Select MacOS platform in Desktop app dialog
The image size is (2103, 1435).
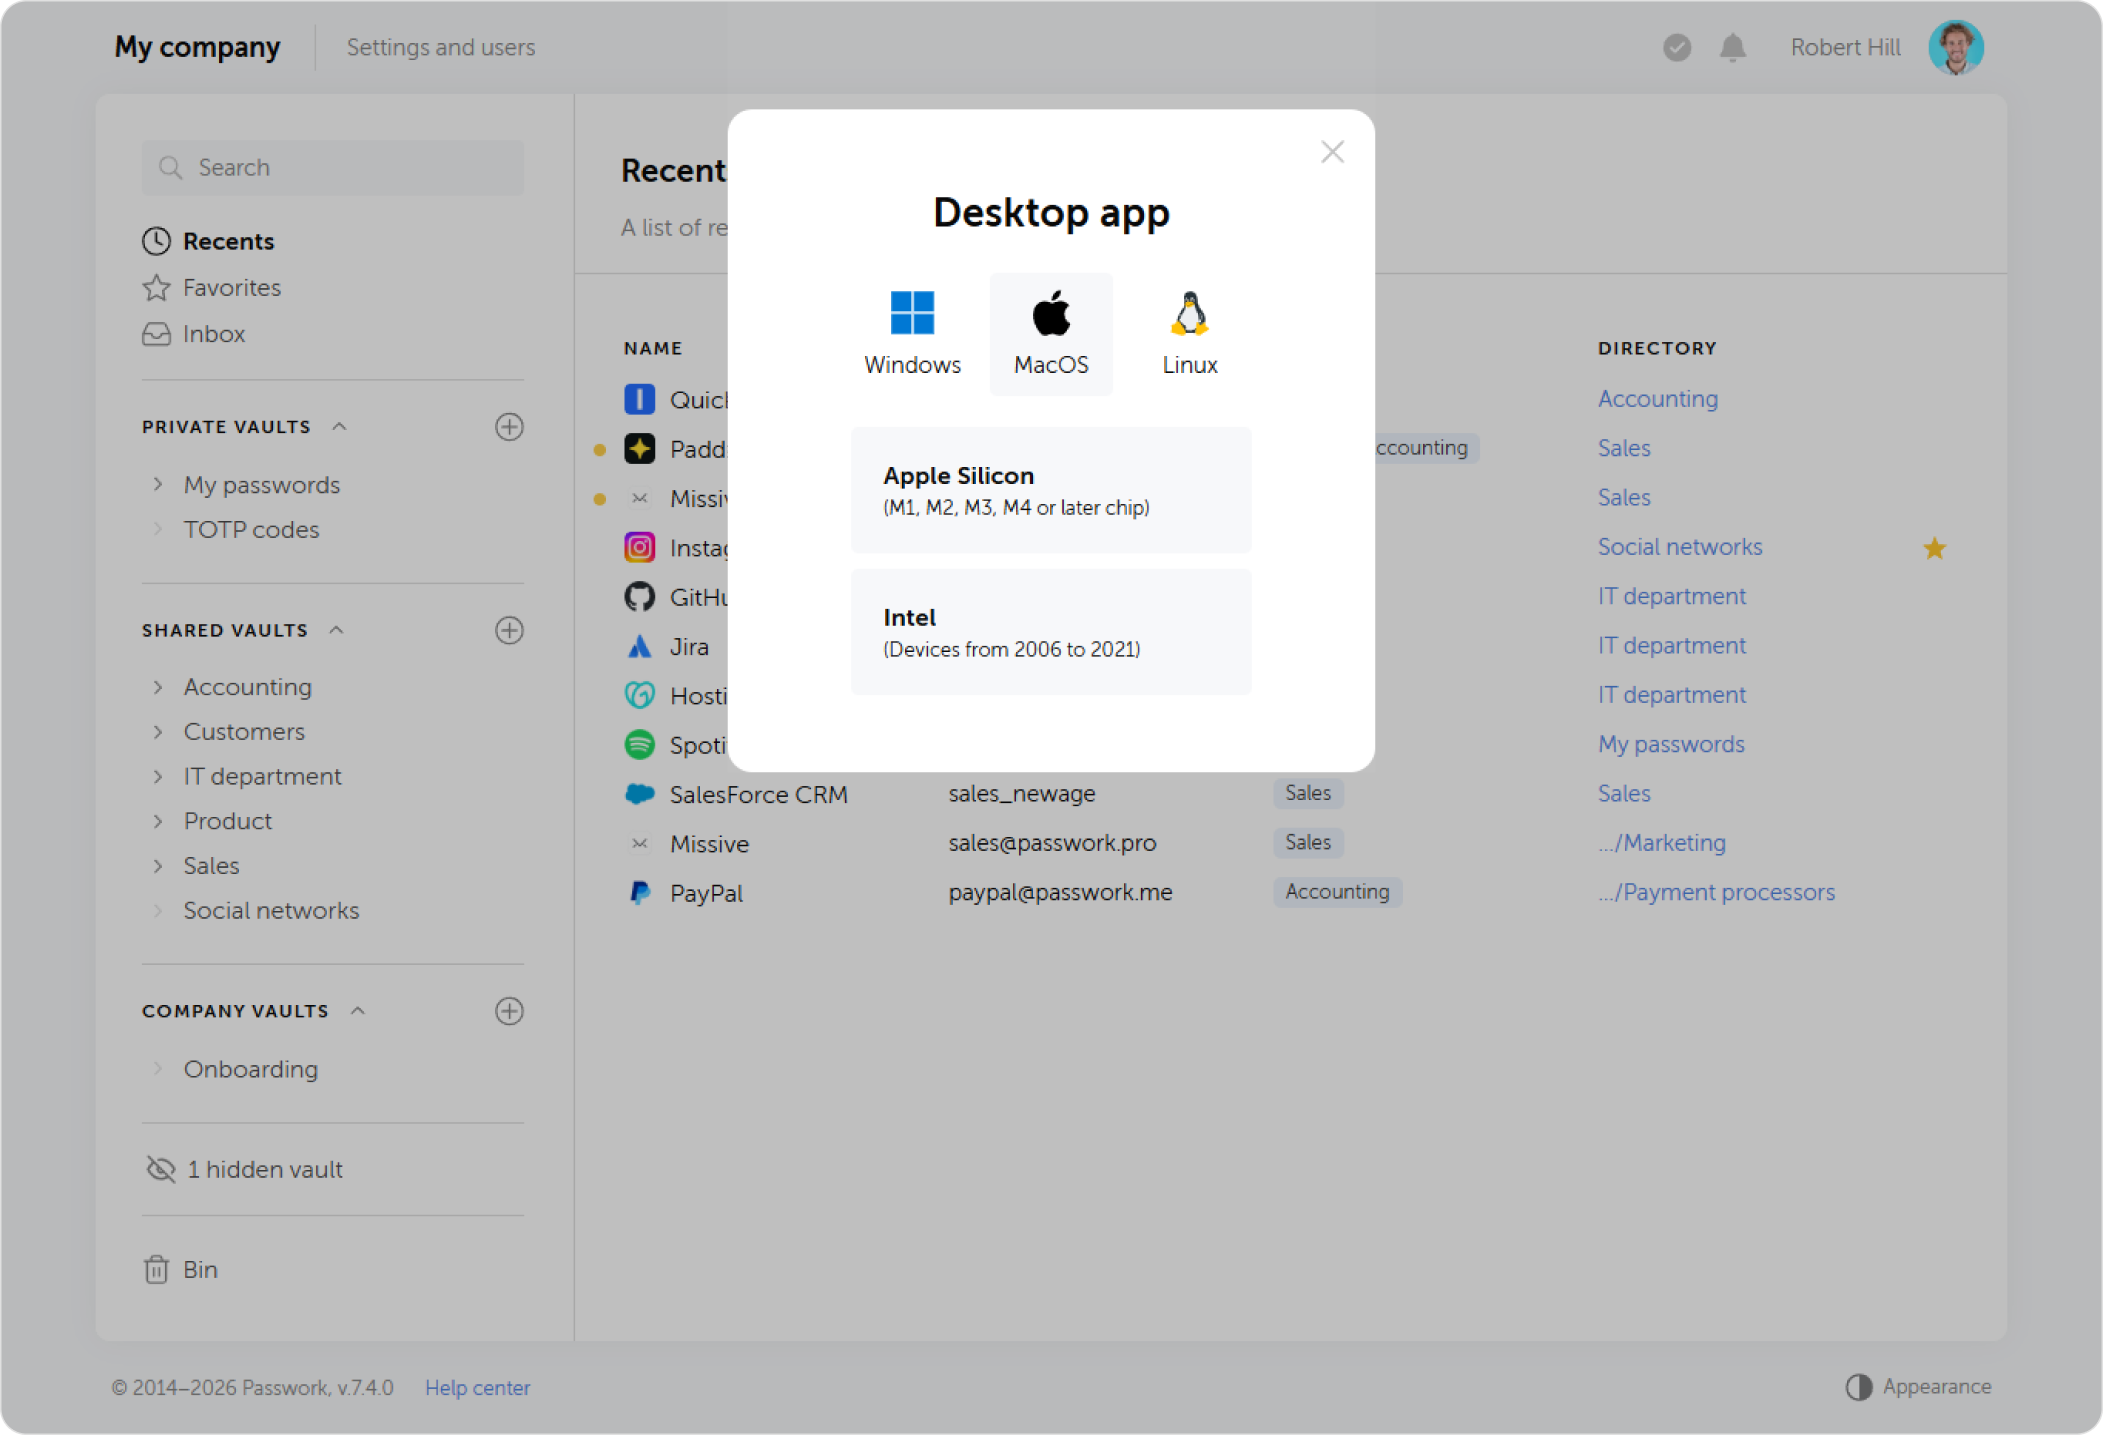[1051, 333]
